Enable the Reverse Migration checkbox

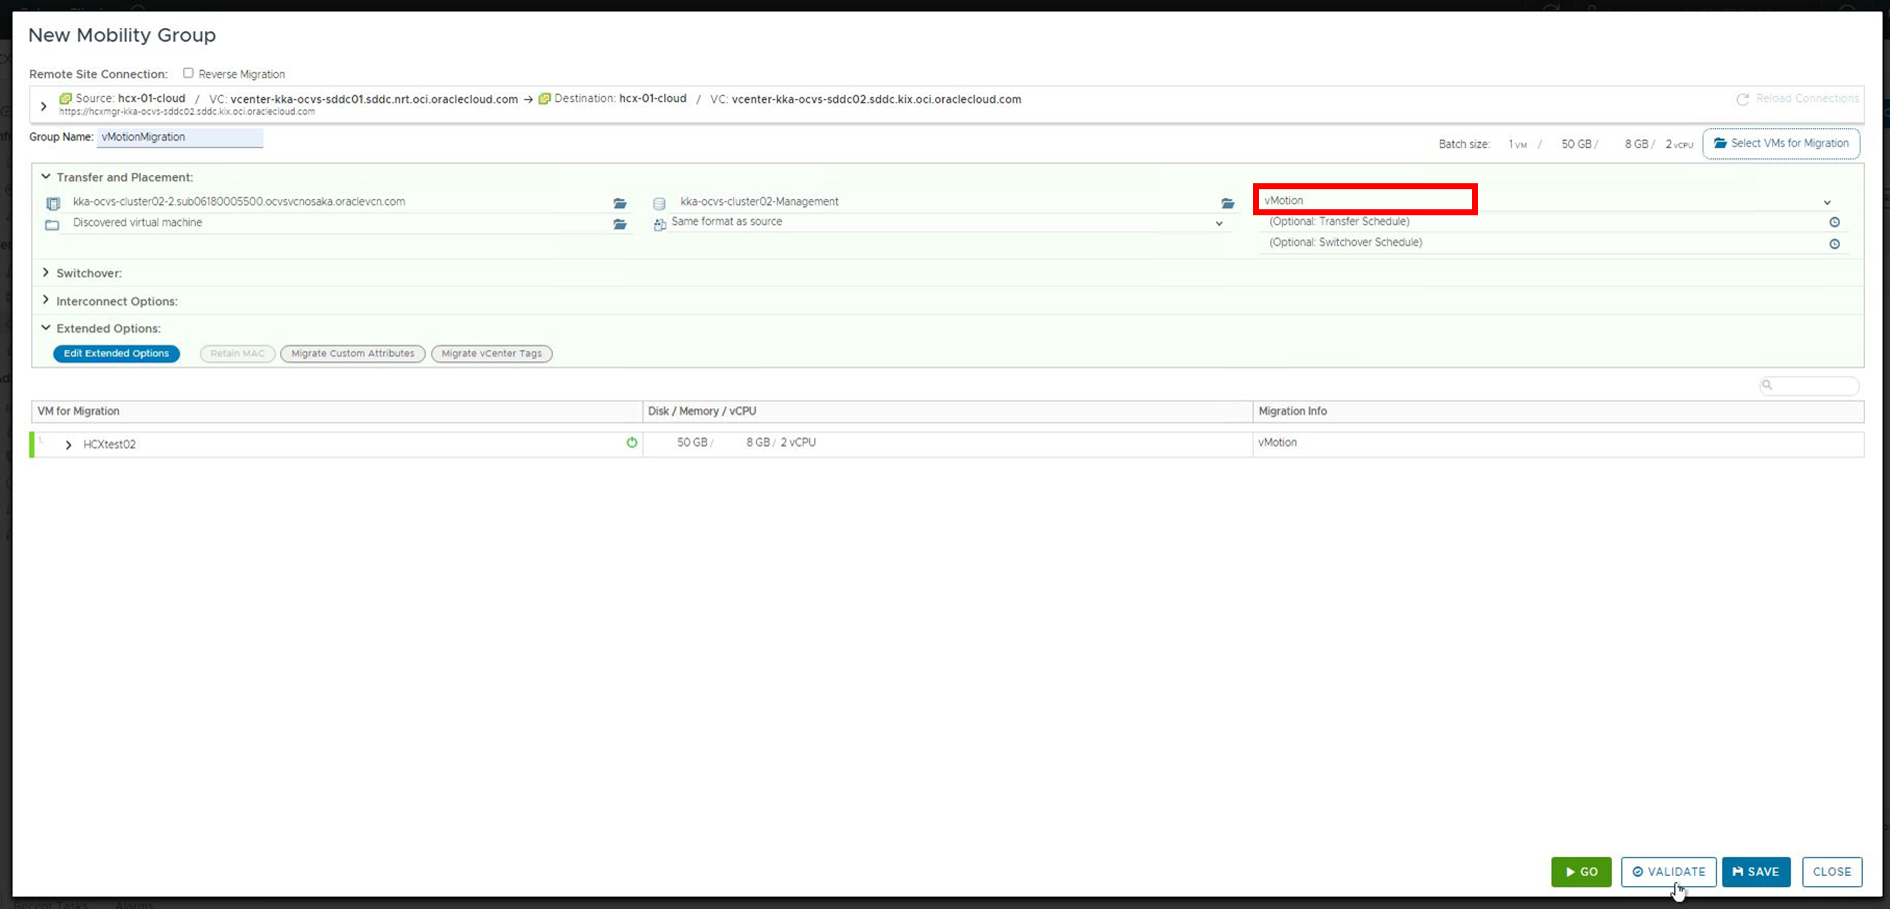pyautogui.click(x=188, y=73)
